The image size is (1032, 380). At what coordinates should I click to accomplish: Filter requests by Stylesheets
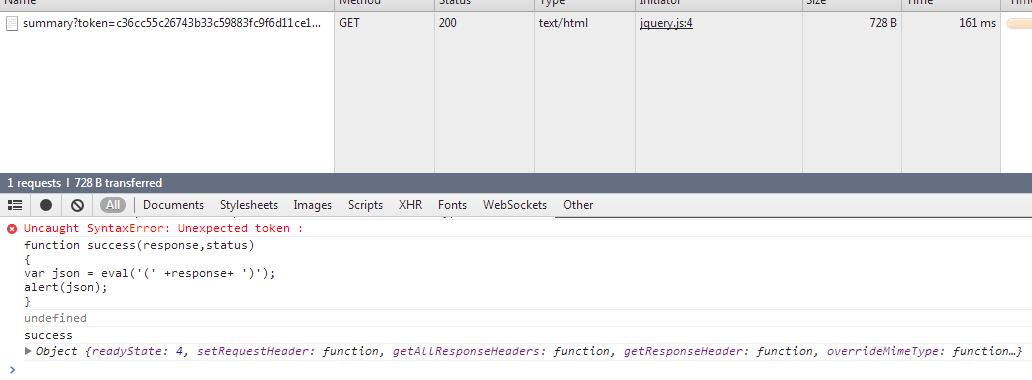[x=249, y=205]
